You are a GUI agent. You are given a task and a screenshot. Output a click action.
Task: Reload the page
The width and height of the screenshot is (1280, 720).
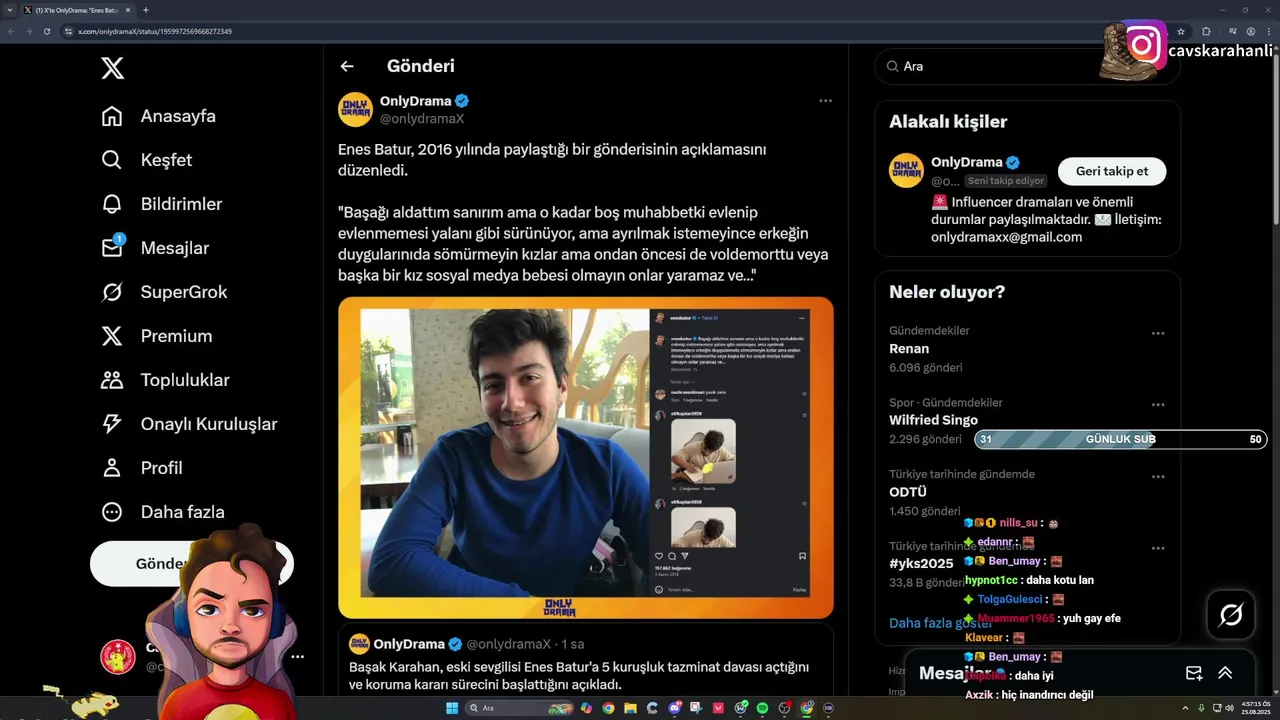(46, 31)
